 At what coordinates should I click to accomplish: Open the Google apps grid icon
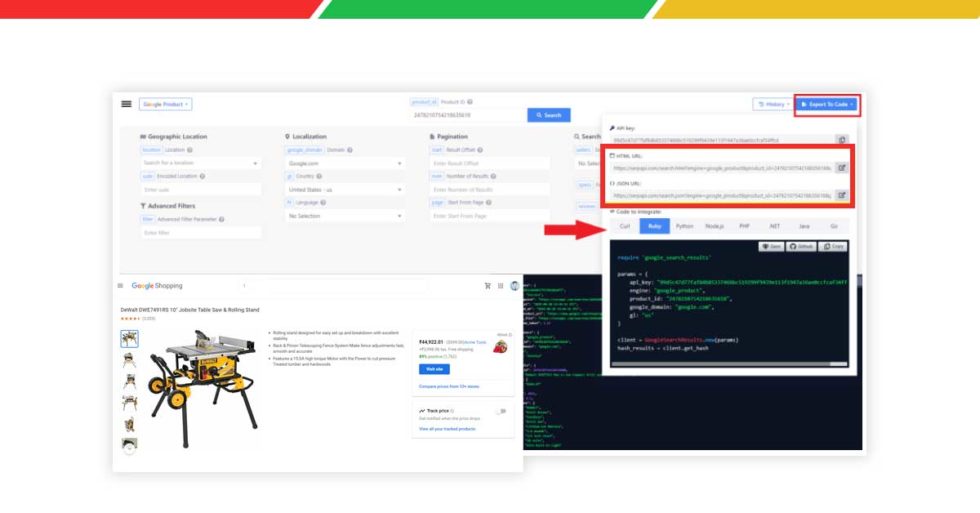point(501,286)
